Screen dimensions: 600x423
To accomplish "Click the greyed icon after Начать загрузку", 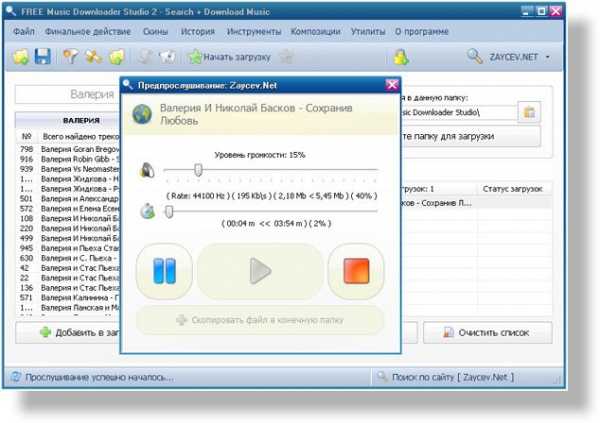I will click(286, 57).
